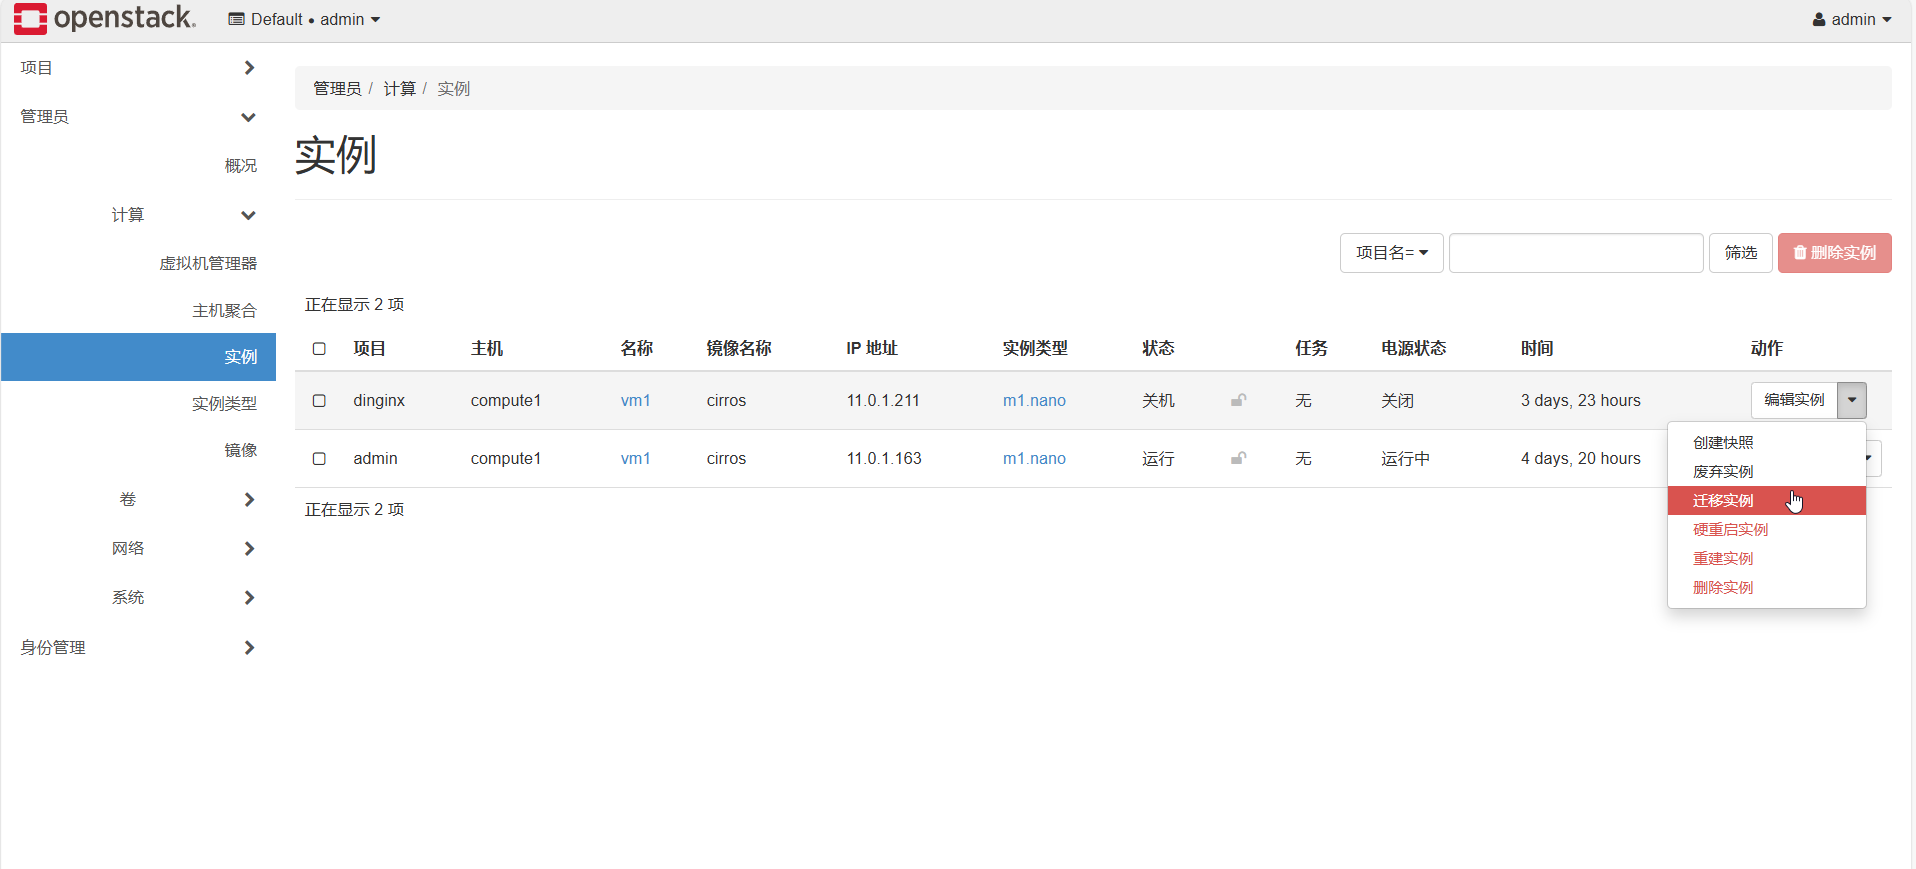Click 计算 in the breadcrumb
The height and width of the screenshot is (869, 1916).
coord(399,89)
